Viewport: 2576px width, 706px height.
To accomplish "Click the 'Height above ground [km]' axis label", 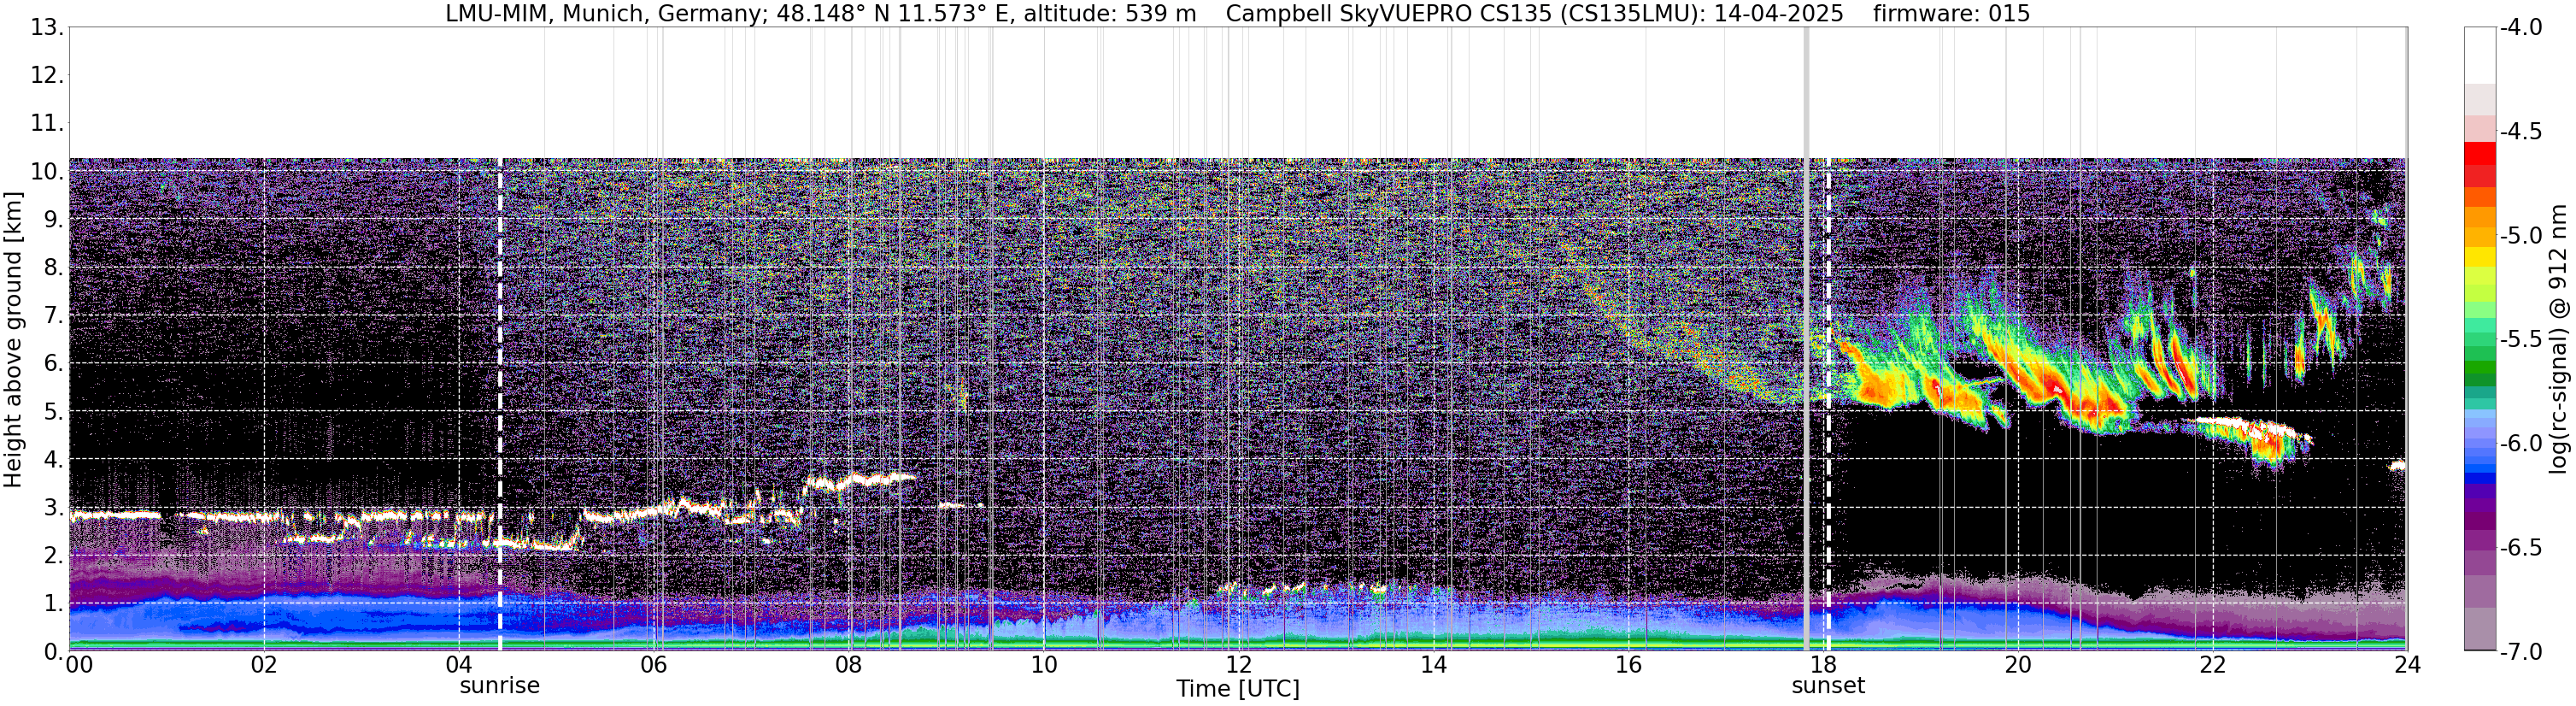I will pyautogui.click(x=13, y=340).
